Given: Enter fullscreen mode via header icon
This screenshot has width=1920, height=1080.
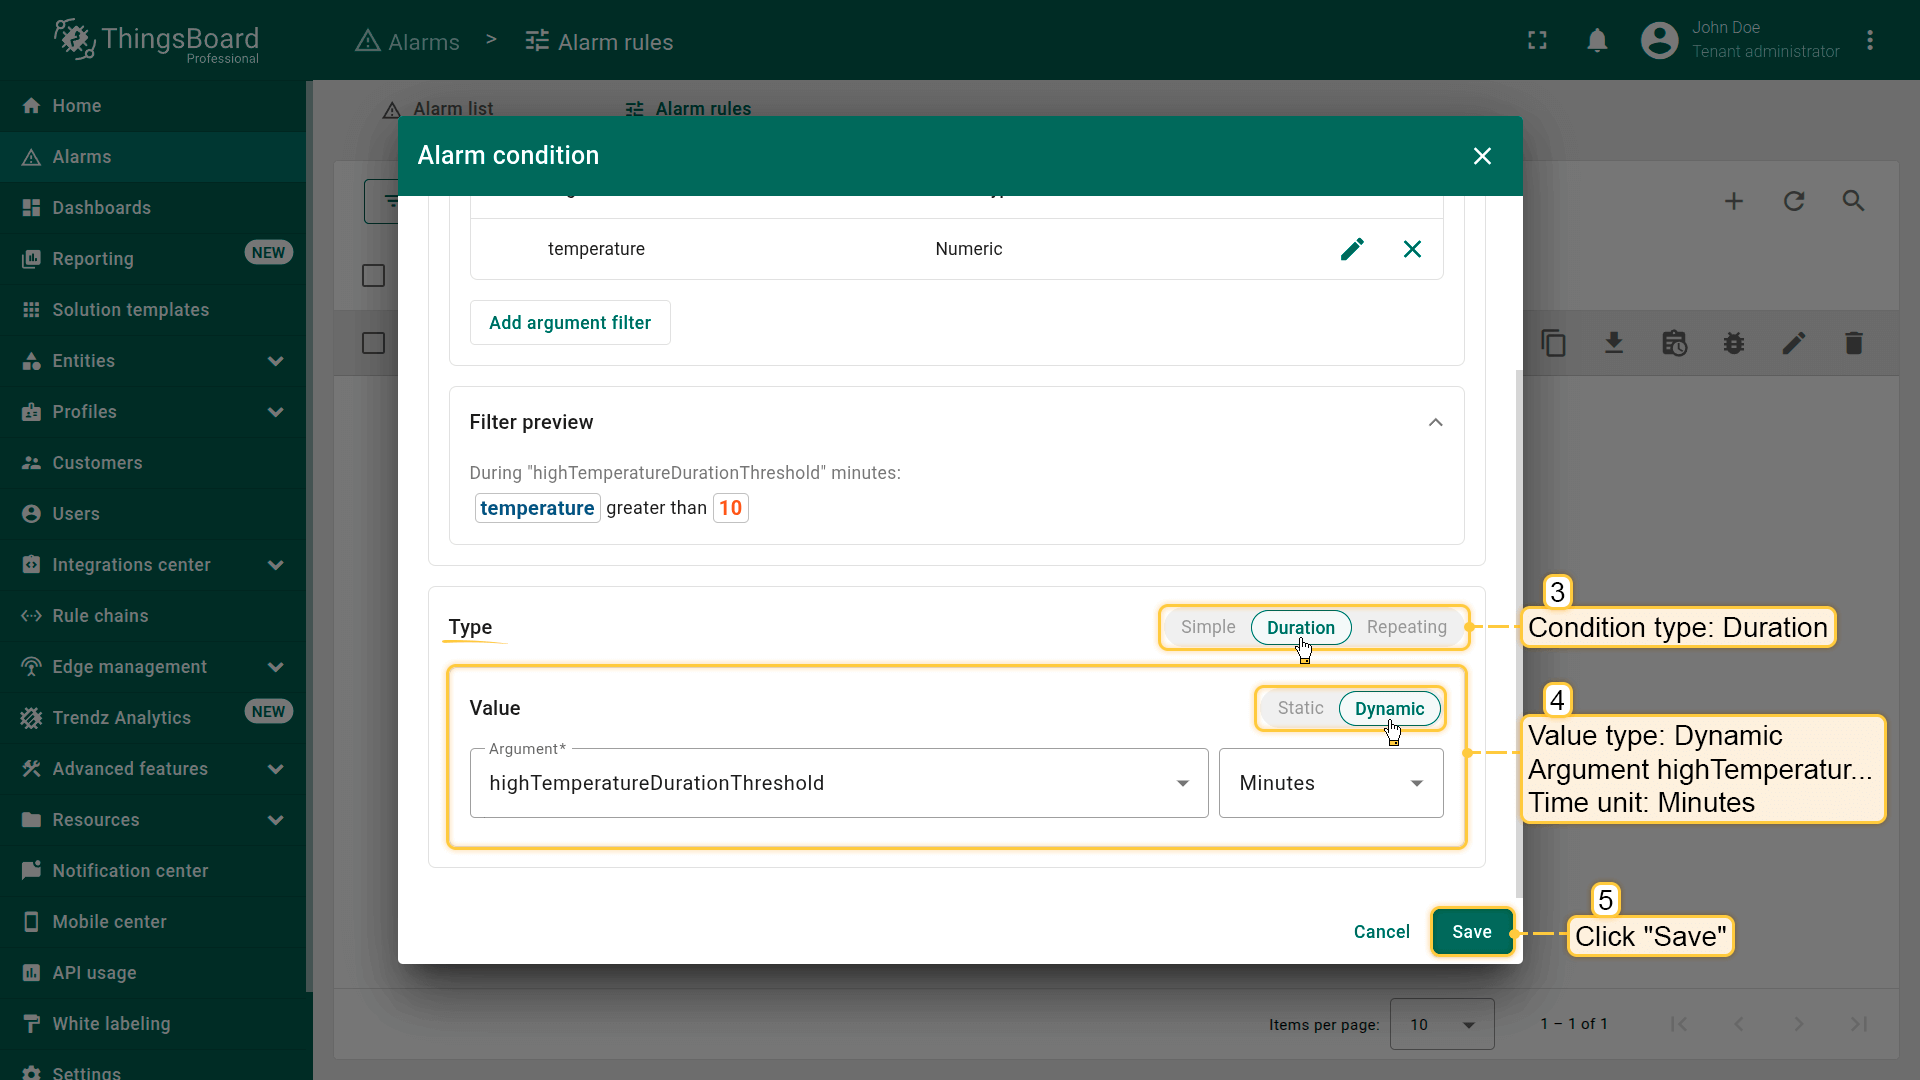Looking at the screenshot, I should pos(1537,41).
